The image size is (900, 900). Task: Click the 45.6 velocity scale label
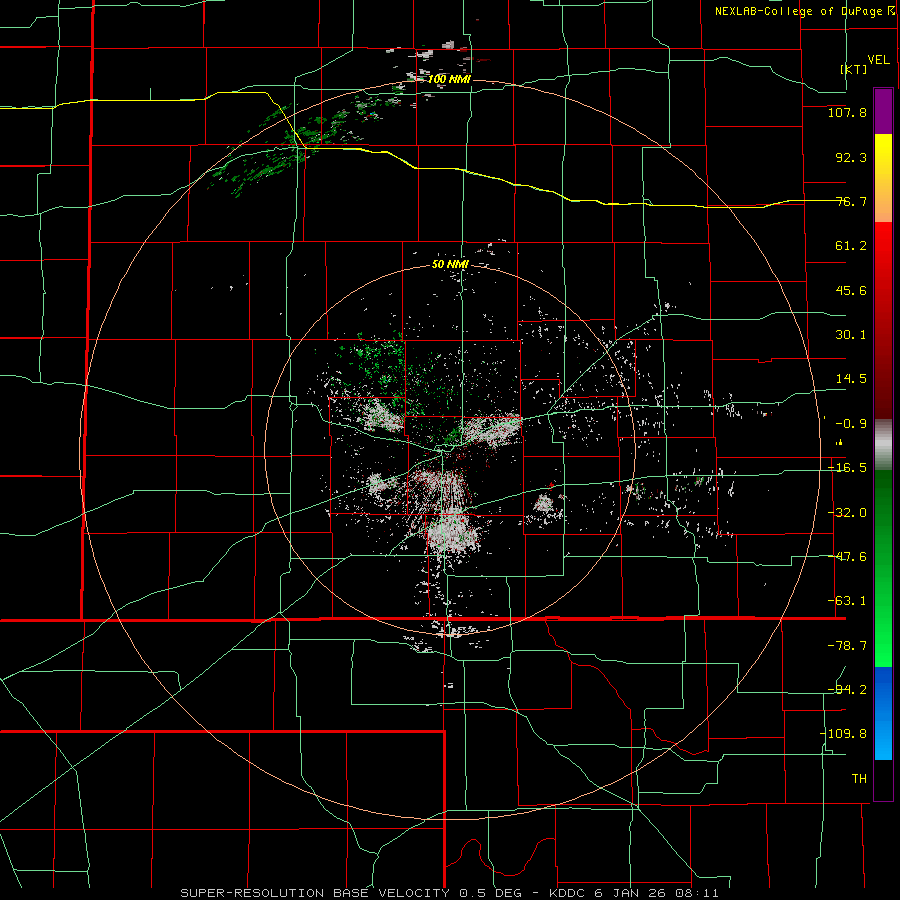851,290
